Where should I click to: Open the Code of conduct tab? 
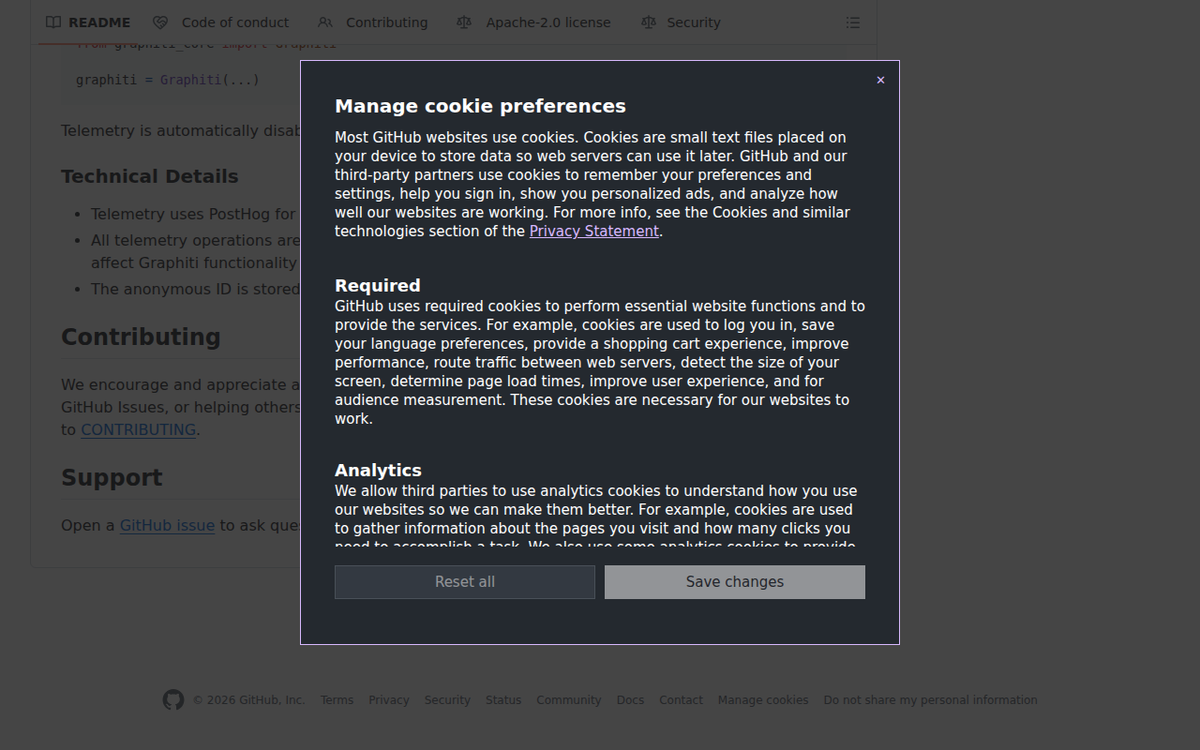click(x=221, y=22)
